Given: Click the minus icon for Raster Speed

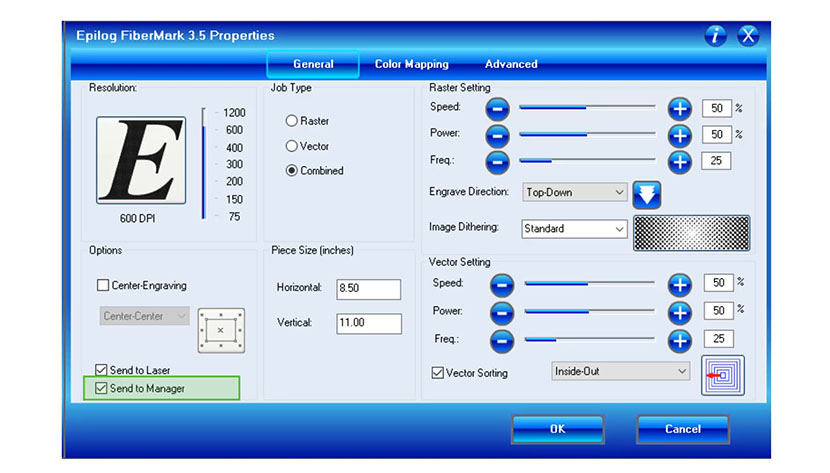Looking at the screenshot, I should coord(499,108).
